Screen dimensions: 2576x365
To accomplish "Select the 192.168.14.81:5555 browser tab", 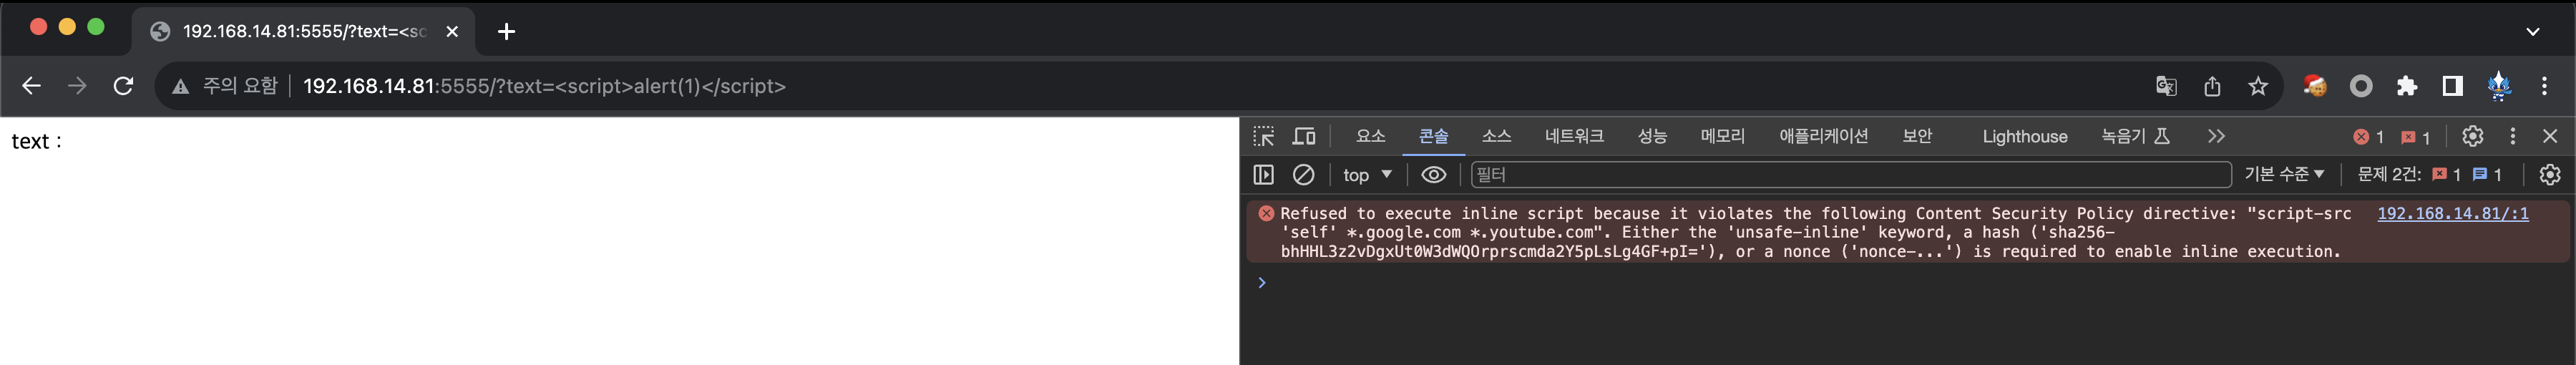I will (x=304, y=31).
